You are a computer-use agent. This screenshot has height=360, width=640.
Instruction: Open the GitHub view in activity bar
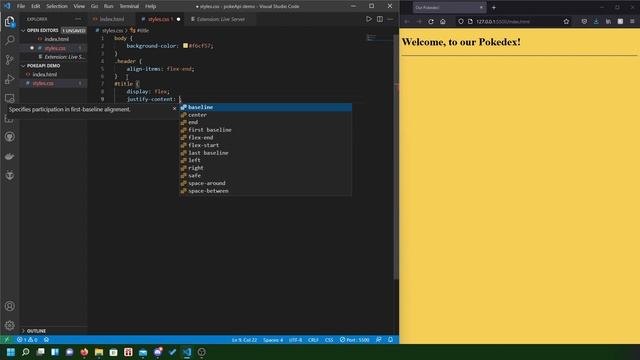pyautogui.click(x=9, y=137)
